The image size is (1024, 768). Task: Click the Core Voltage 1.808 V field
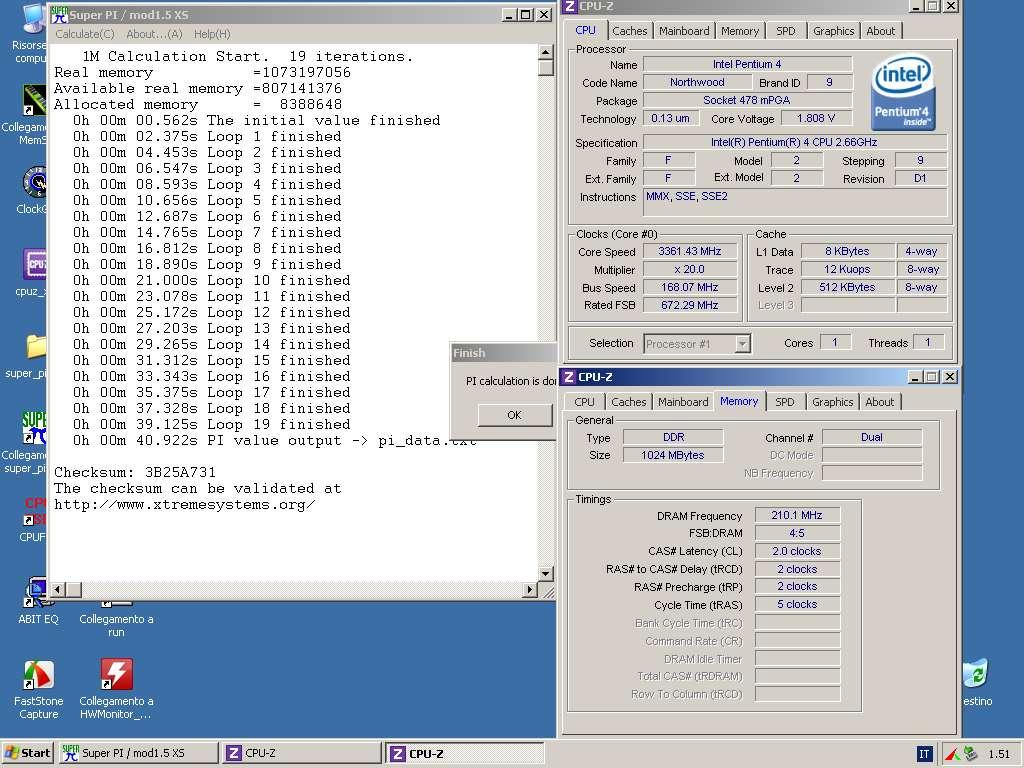point(816,118)
